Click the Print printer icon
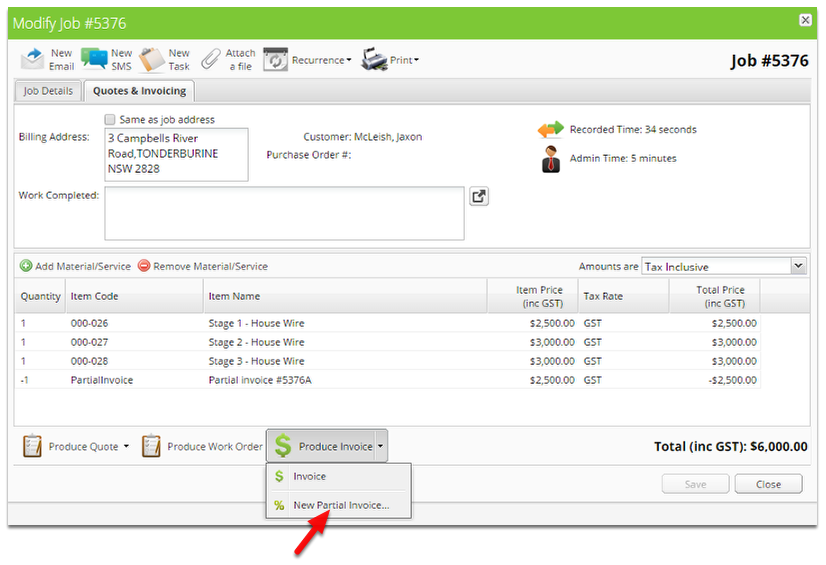Screen dimensions: 826x565 (x=374, y=60)
